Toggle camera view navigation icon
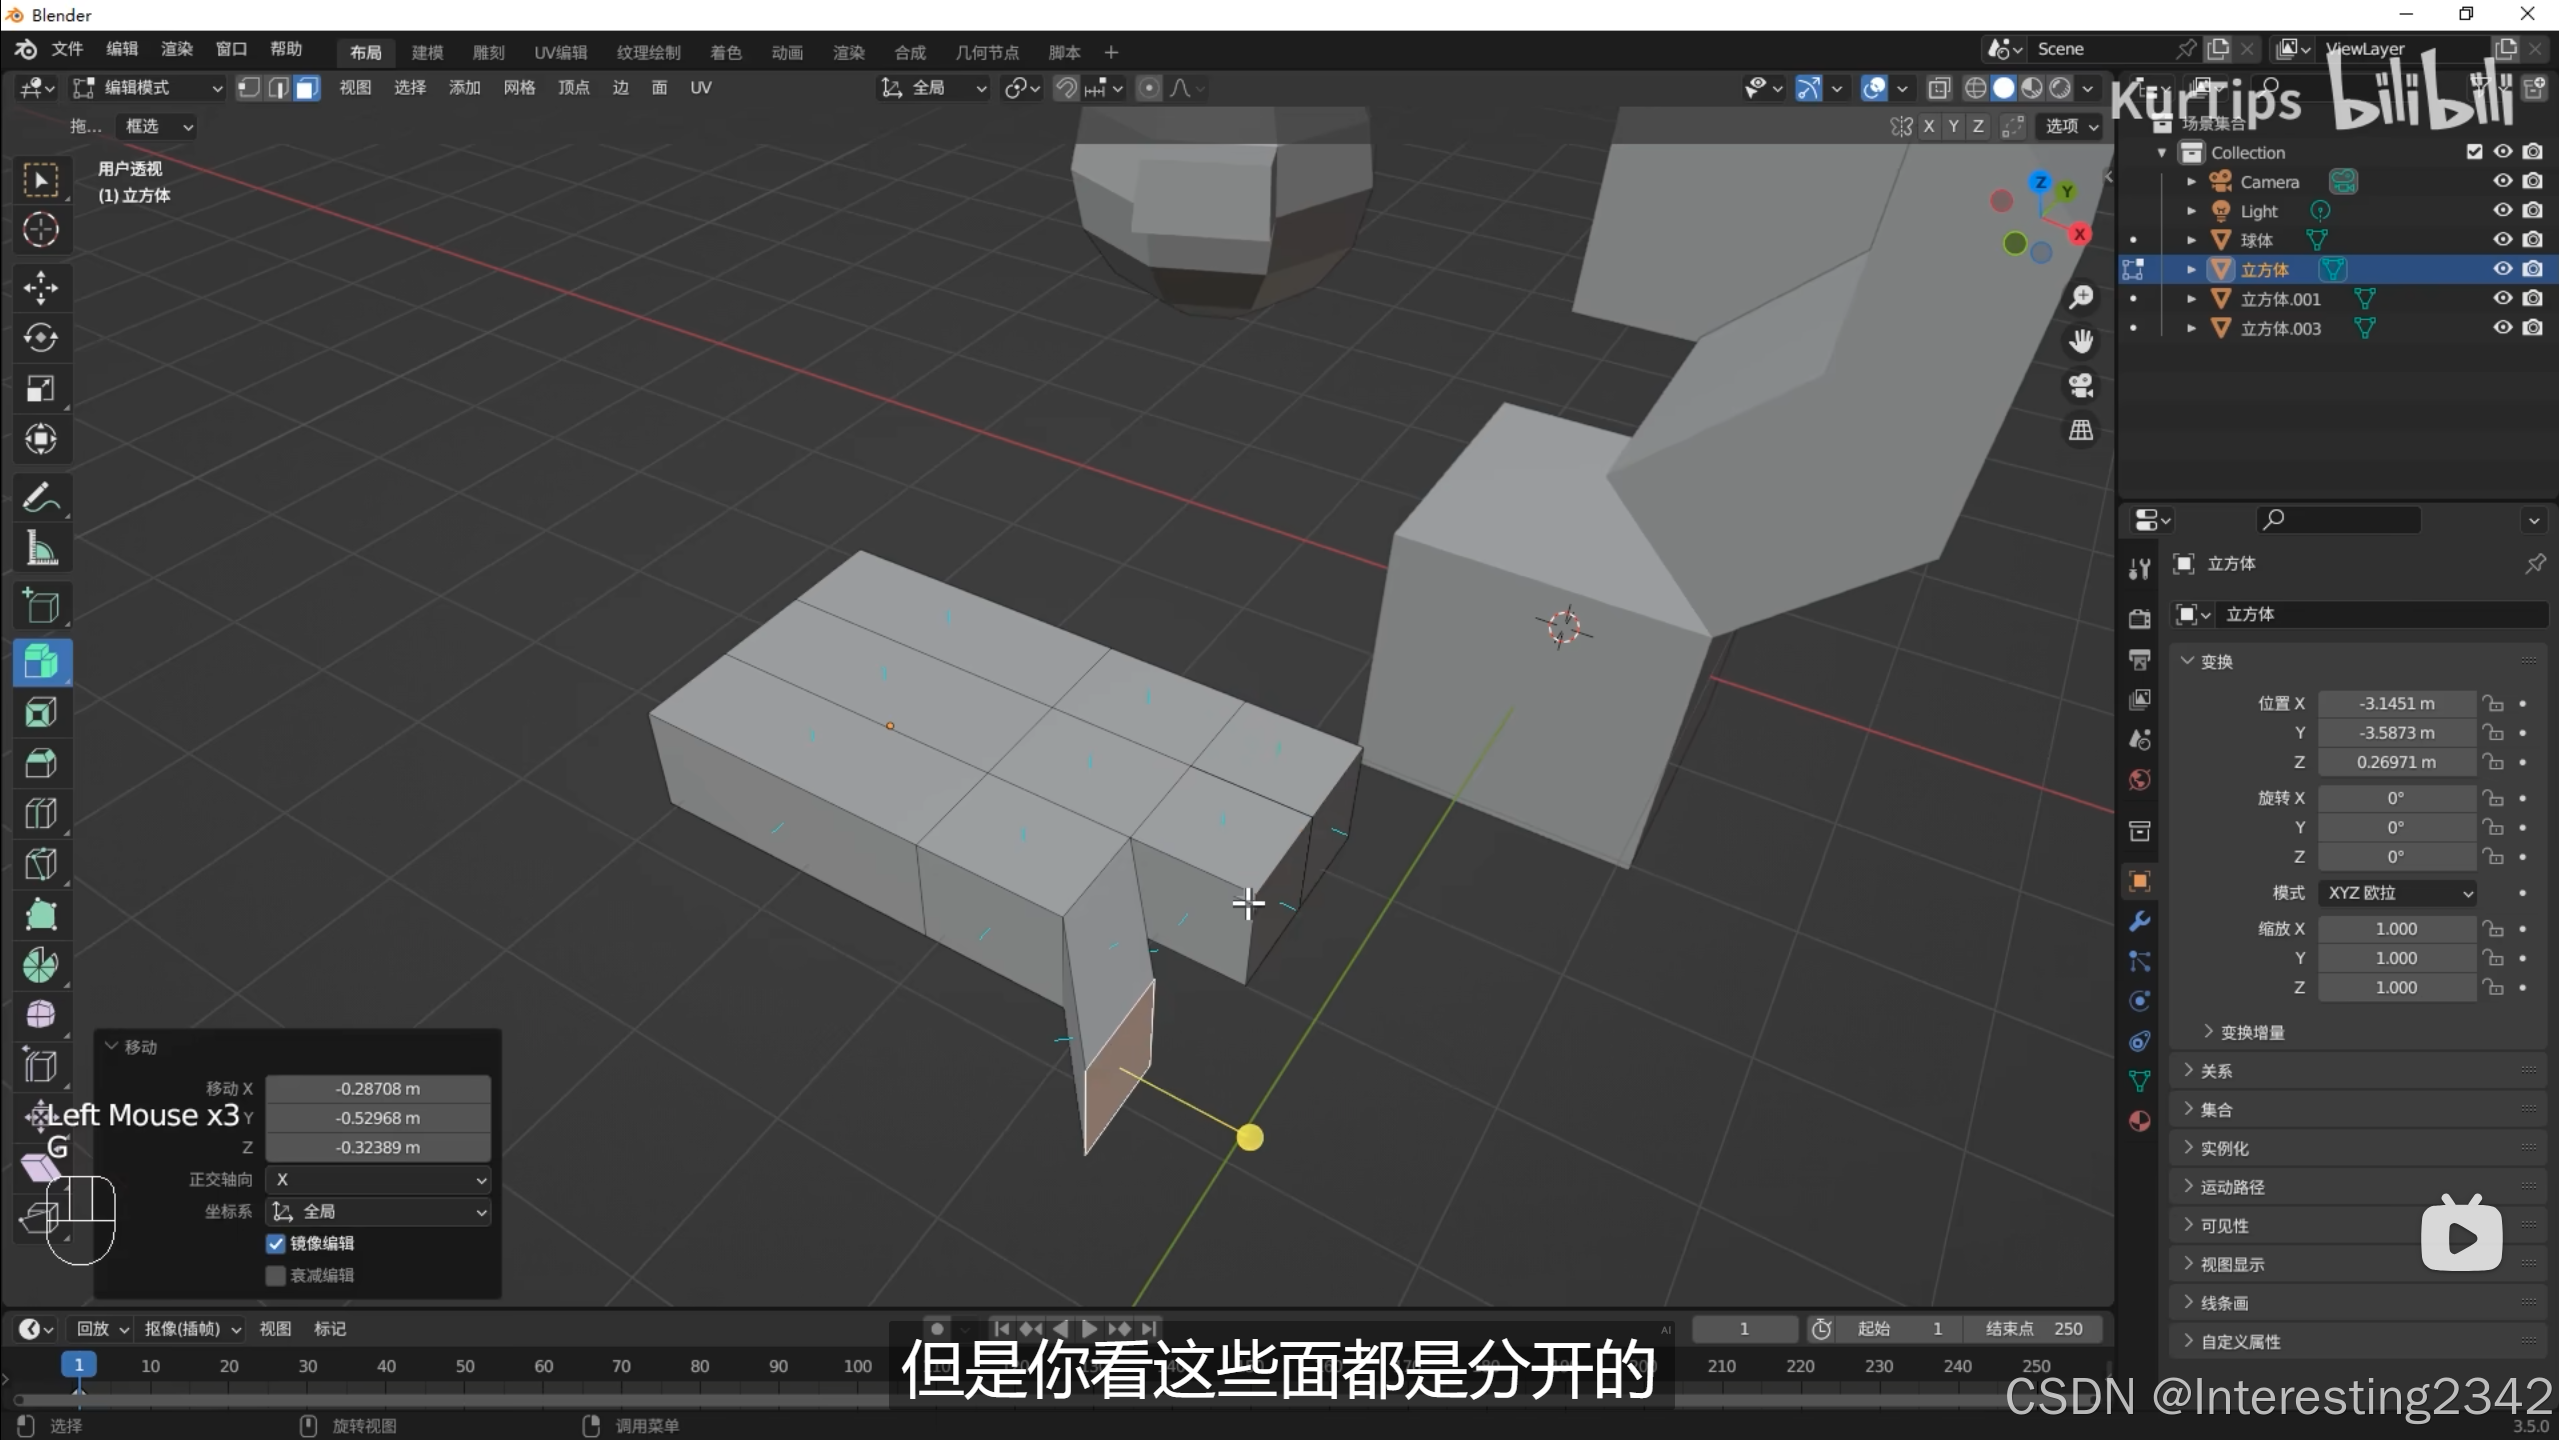The image size is (2559, 1440). click(x=2081, y=386)
